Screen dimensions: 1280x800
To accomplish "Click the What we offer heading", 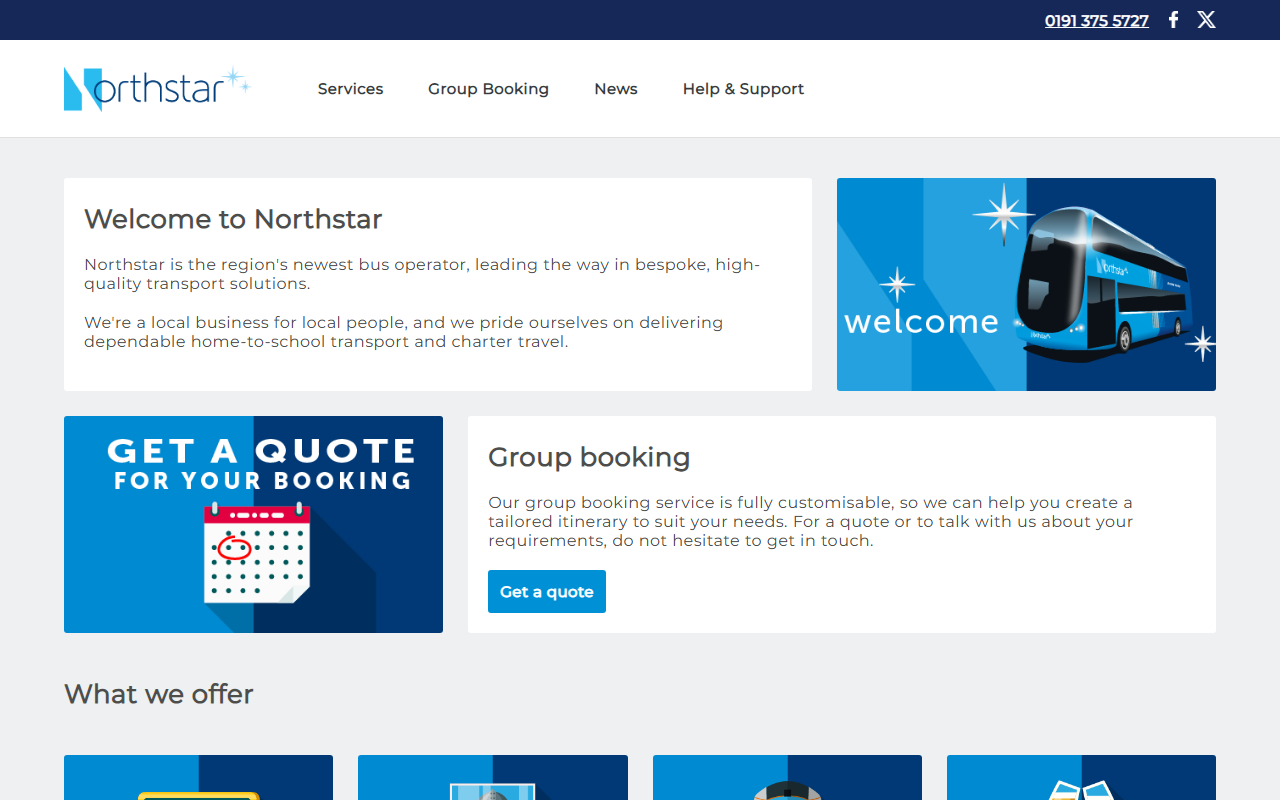I will (159, 694).
